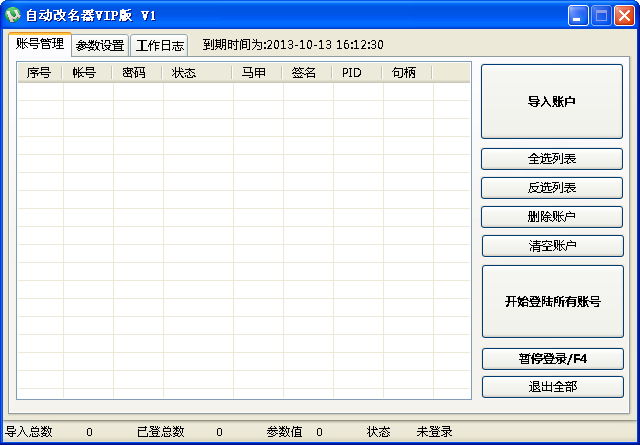Image resolution: width=640 pixels, height=445 pixels.
Task: Click the 句柄 column header
Action: point(407,73)
